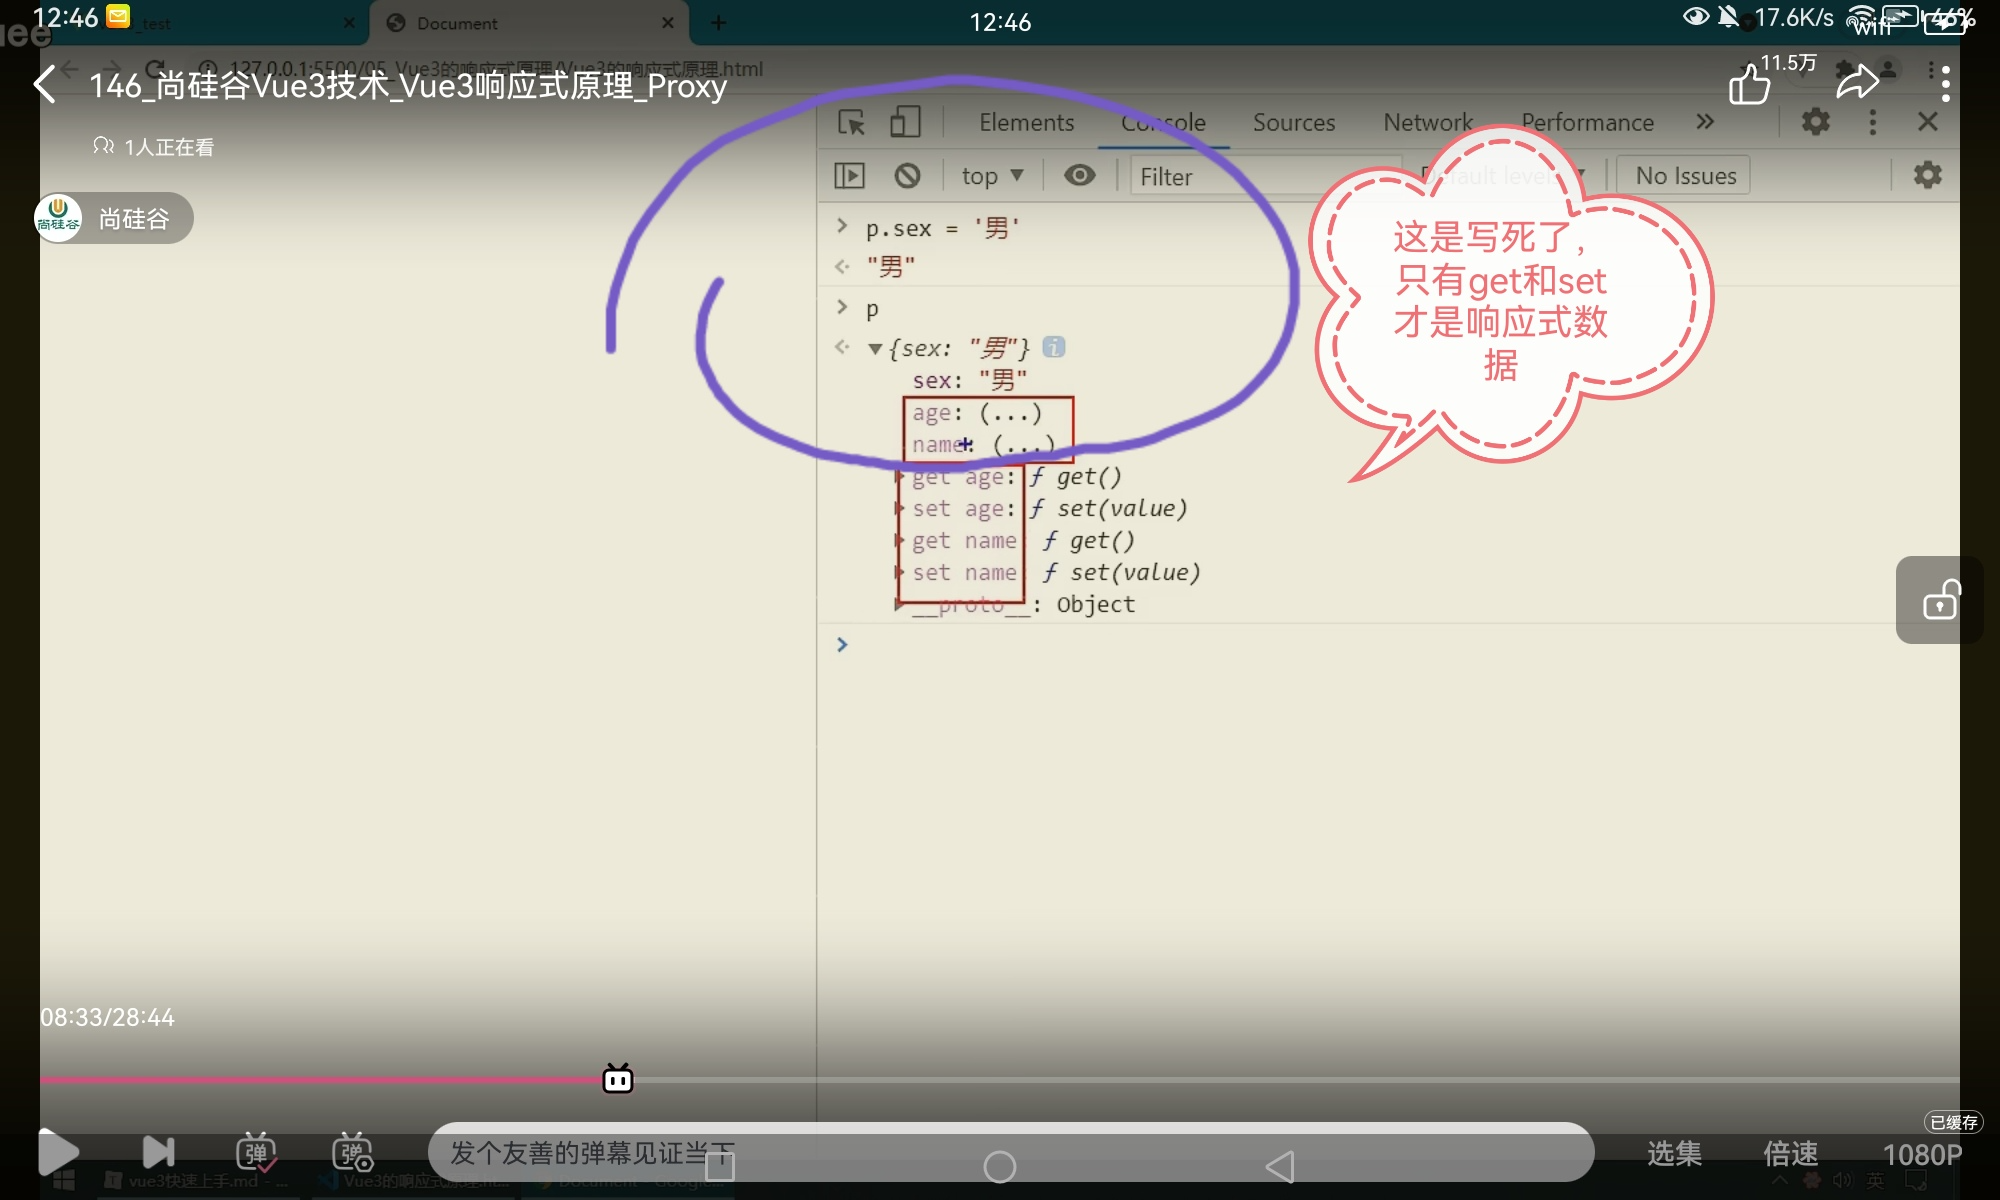This screenshot has width=2000, height=1200.
Task: Toggle the live expression eye icon
Action: click(1079, 176)
